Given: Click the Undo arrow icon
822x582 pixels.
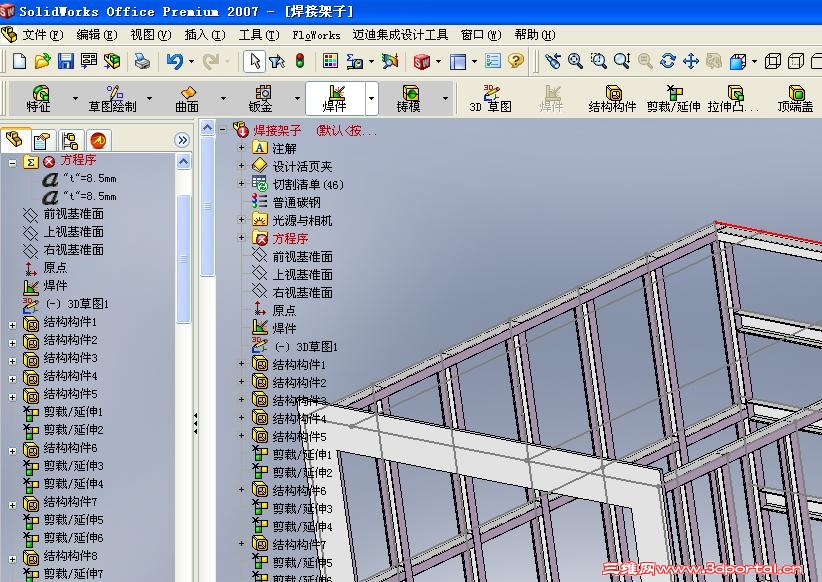Looking at the screenshot, I should point(175,61).
